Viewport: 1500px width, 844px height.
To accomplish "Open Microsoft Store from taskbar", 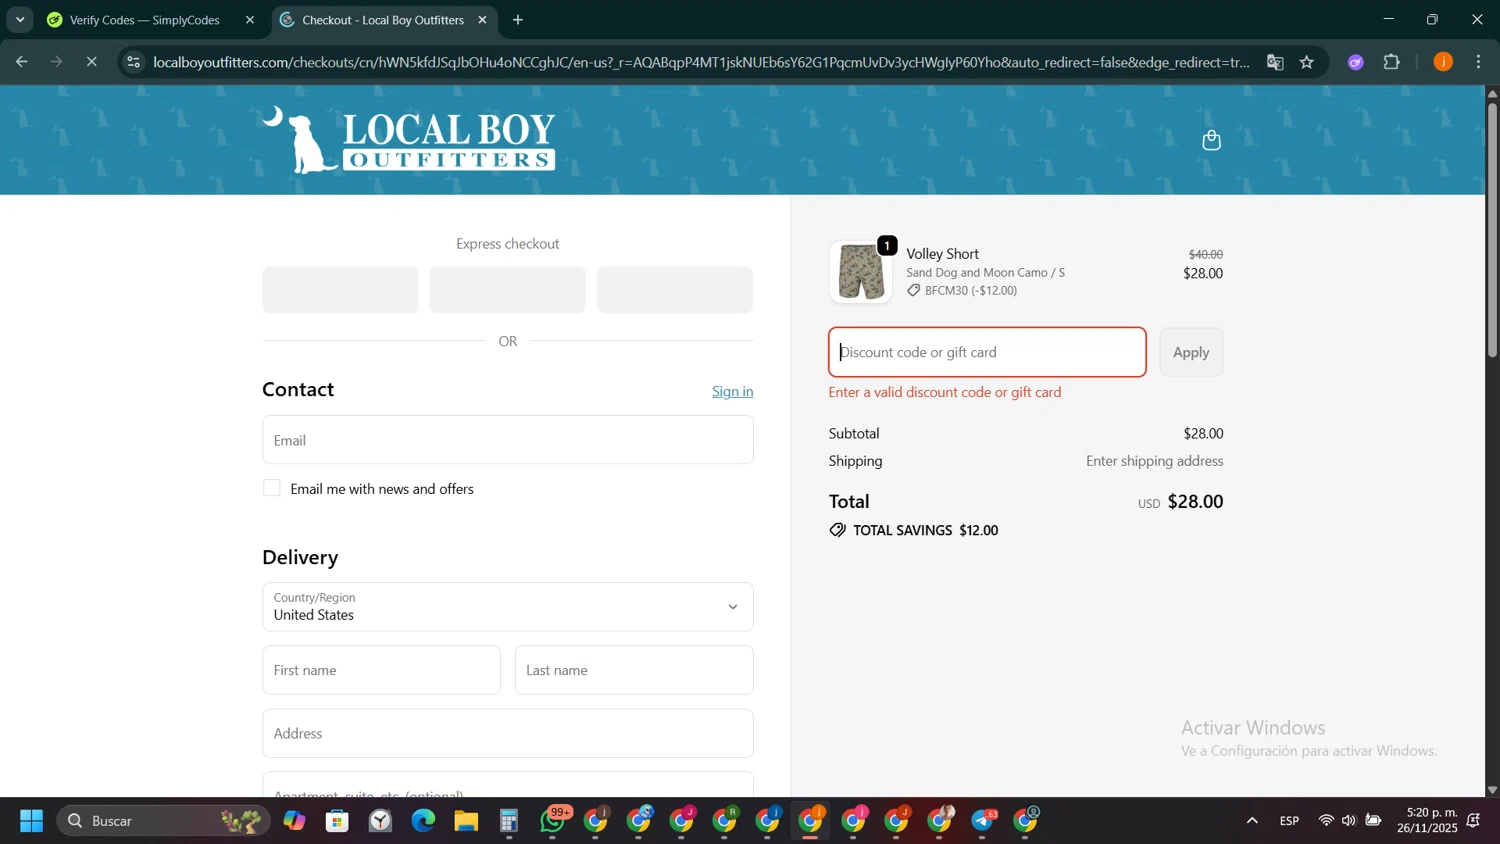I will click(x=337, y=821).
